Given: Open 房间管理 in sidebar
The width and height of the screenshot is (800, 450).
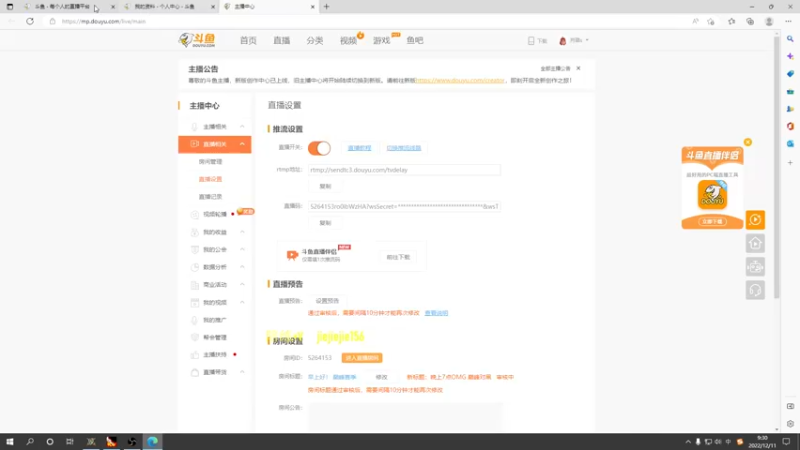Looking at the screenshot, I should pyautogui.click(x=210, y=162).
